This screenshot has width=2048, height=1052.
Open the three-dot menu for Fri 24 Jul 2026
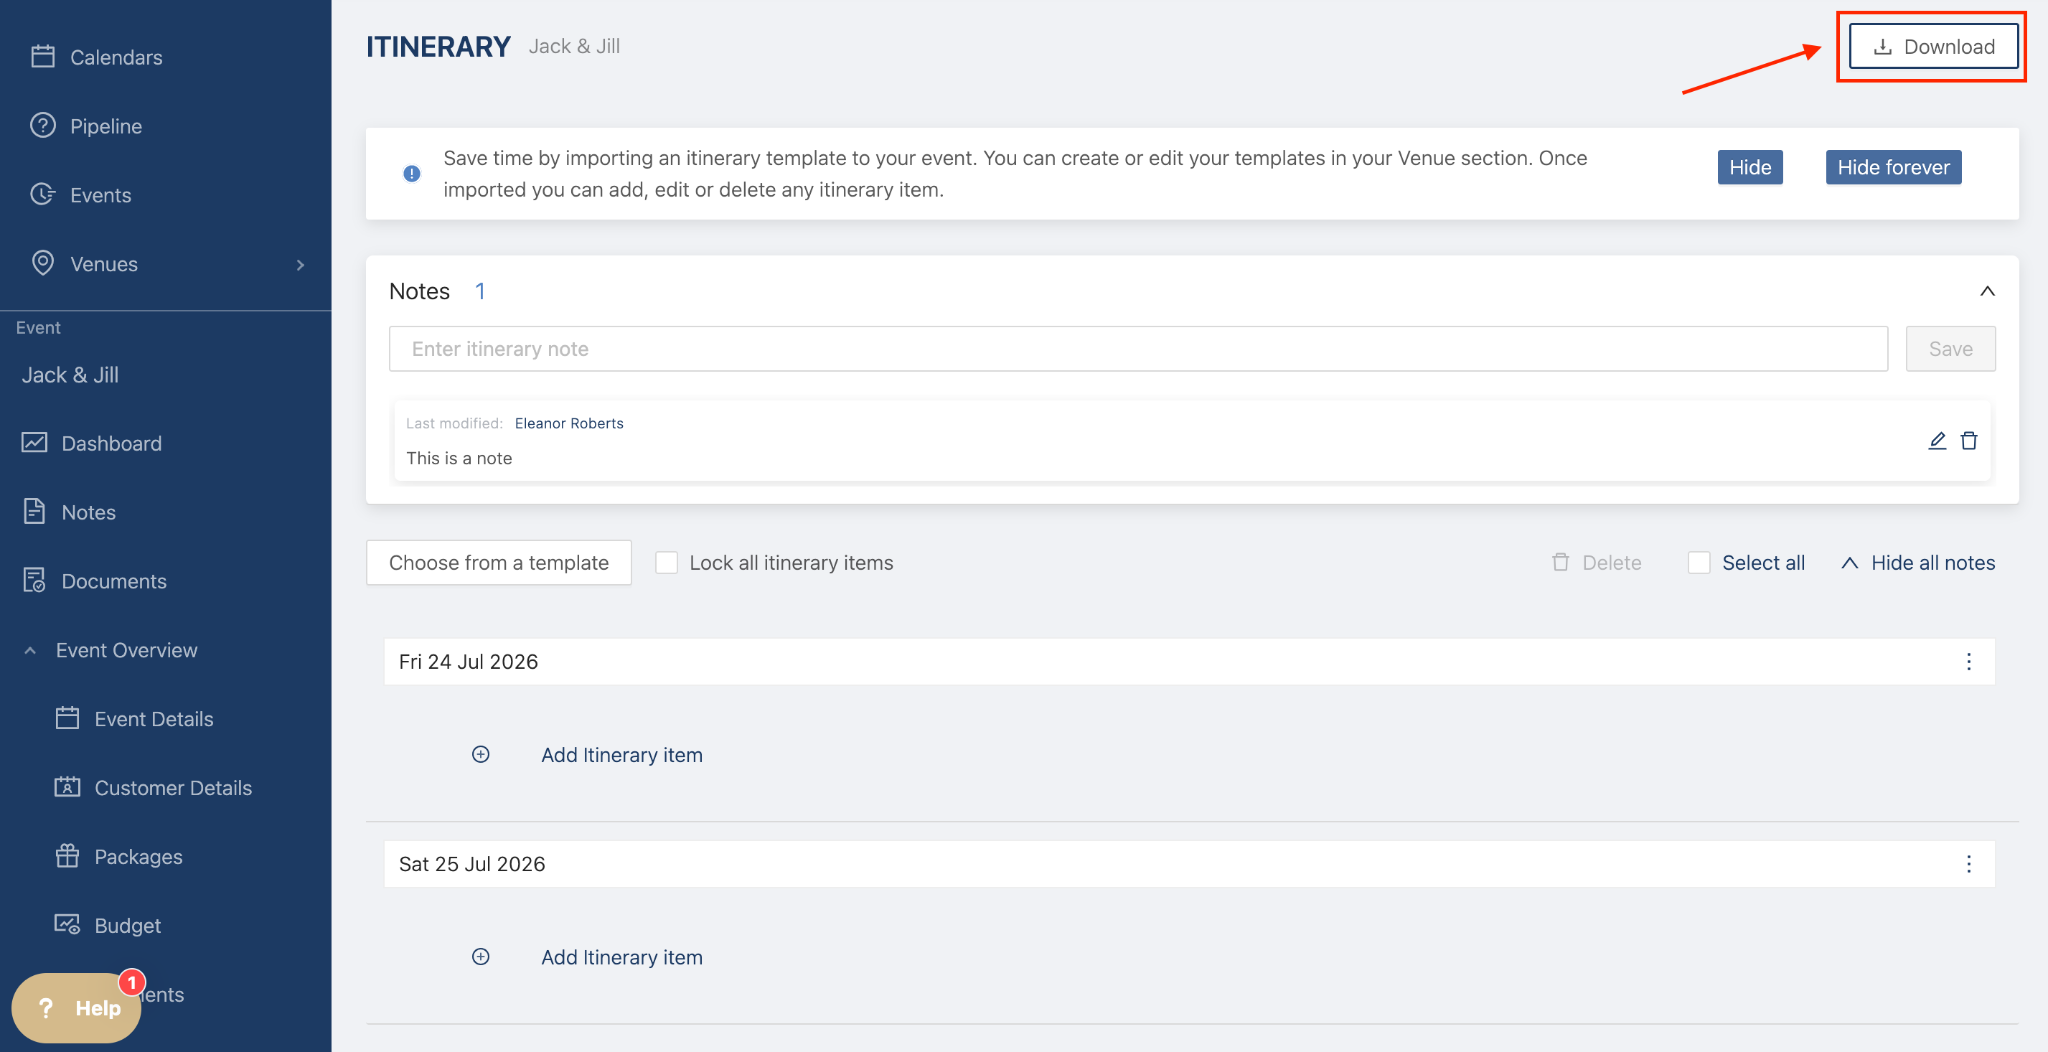pyautogui.click(x=1968, y=662)
